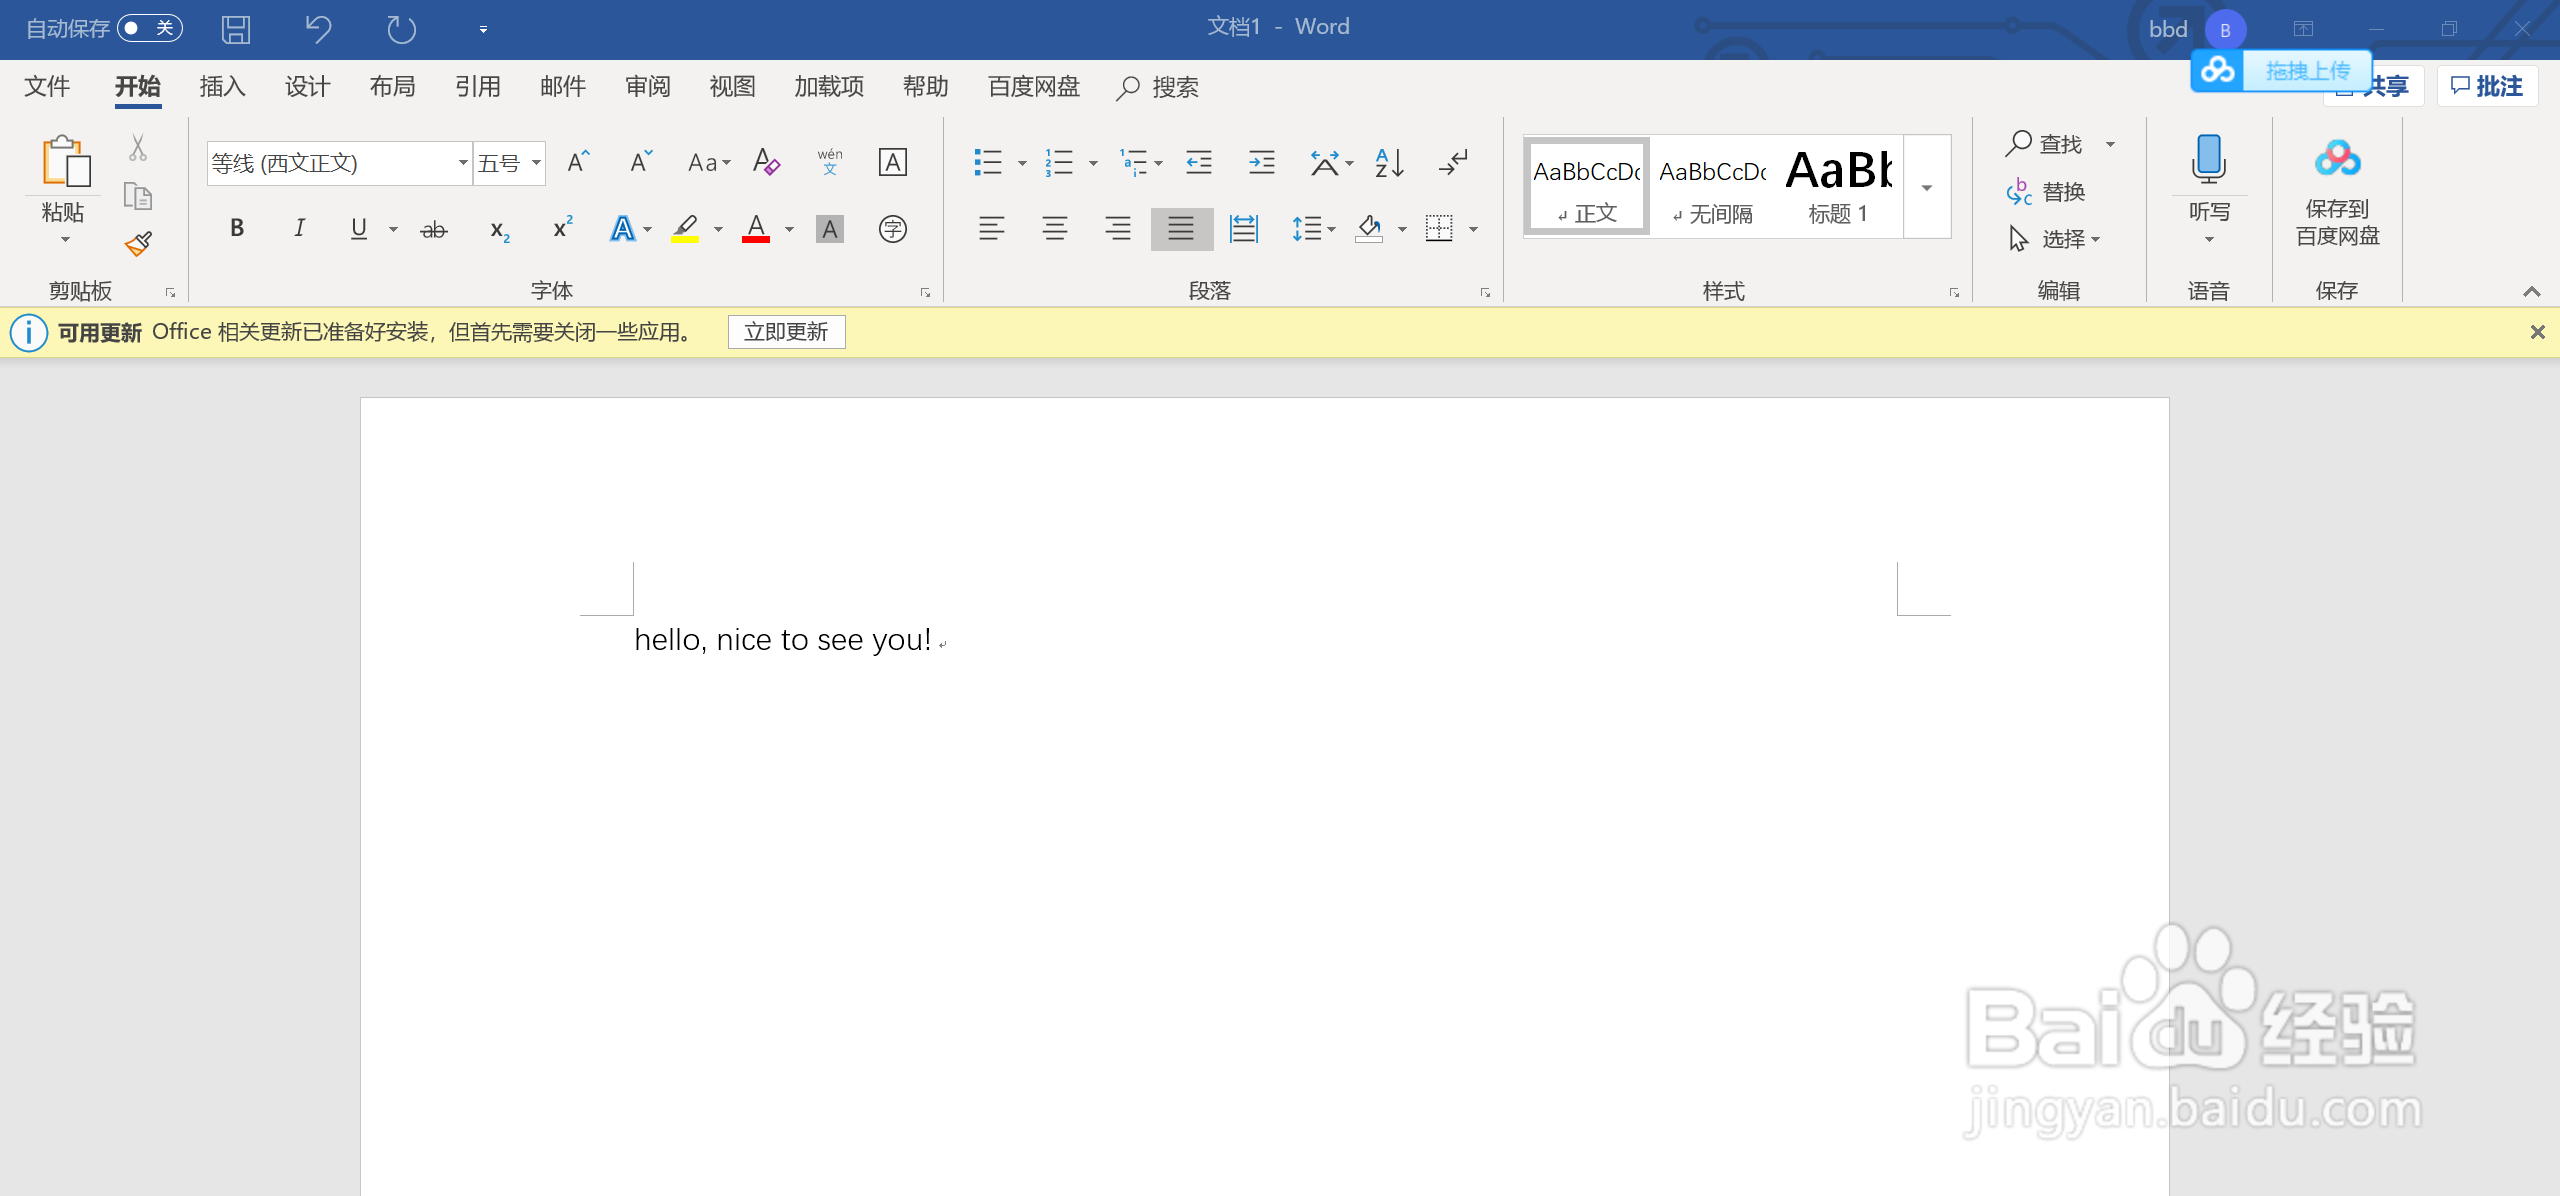Viewport: 2560px width, 1196px height.
Task: Open line spacing dropdown
Action: click(x=1313, y=229)
